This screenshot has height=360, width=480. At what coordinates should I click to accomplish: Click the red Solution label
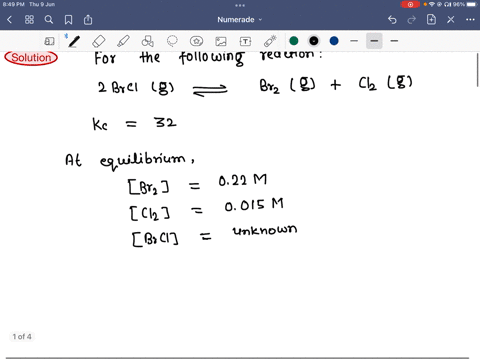[x=31, y=58]
